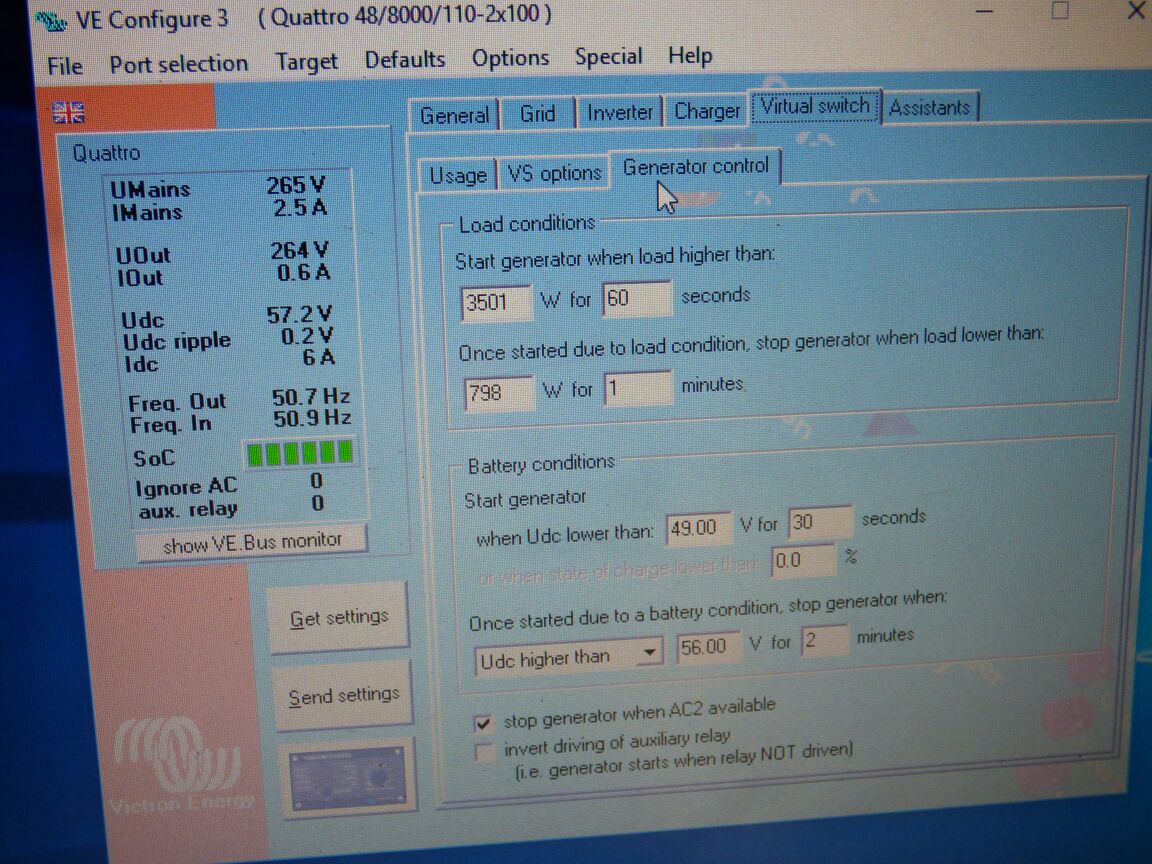The height and width of the screenshot is (864, 1152).
Task: Click the UK flag language icon
Action: coord(68,112)
